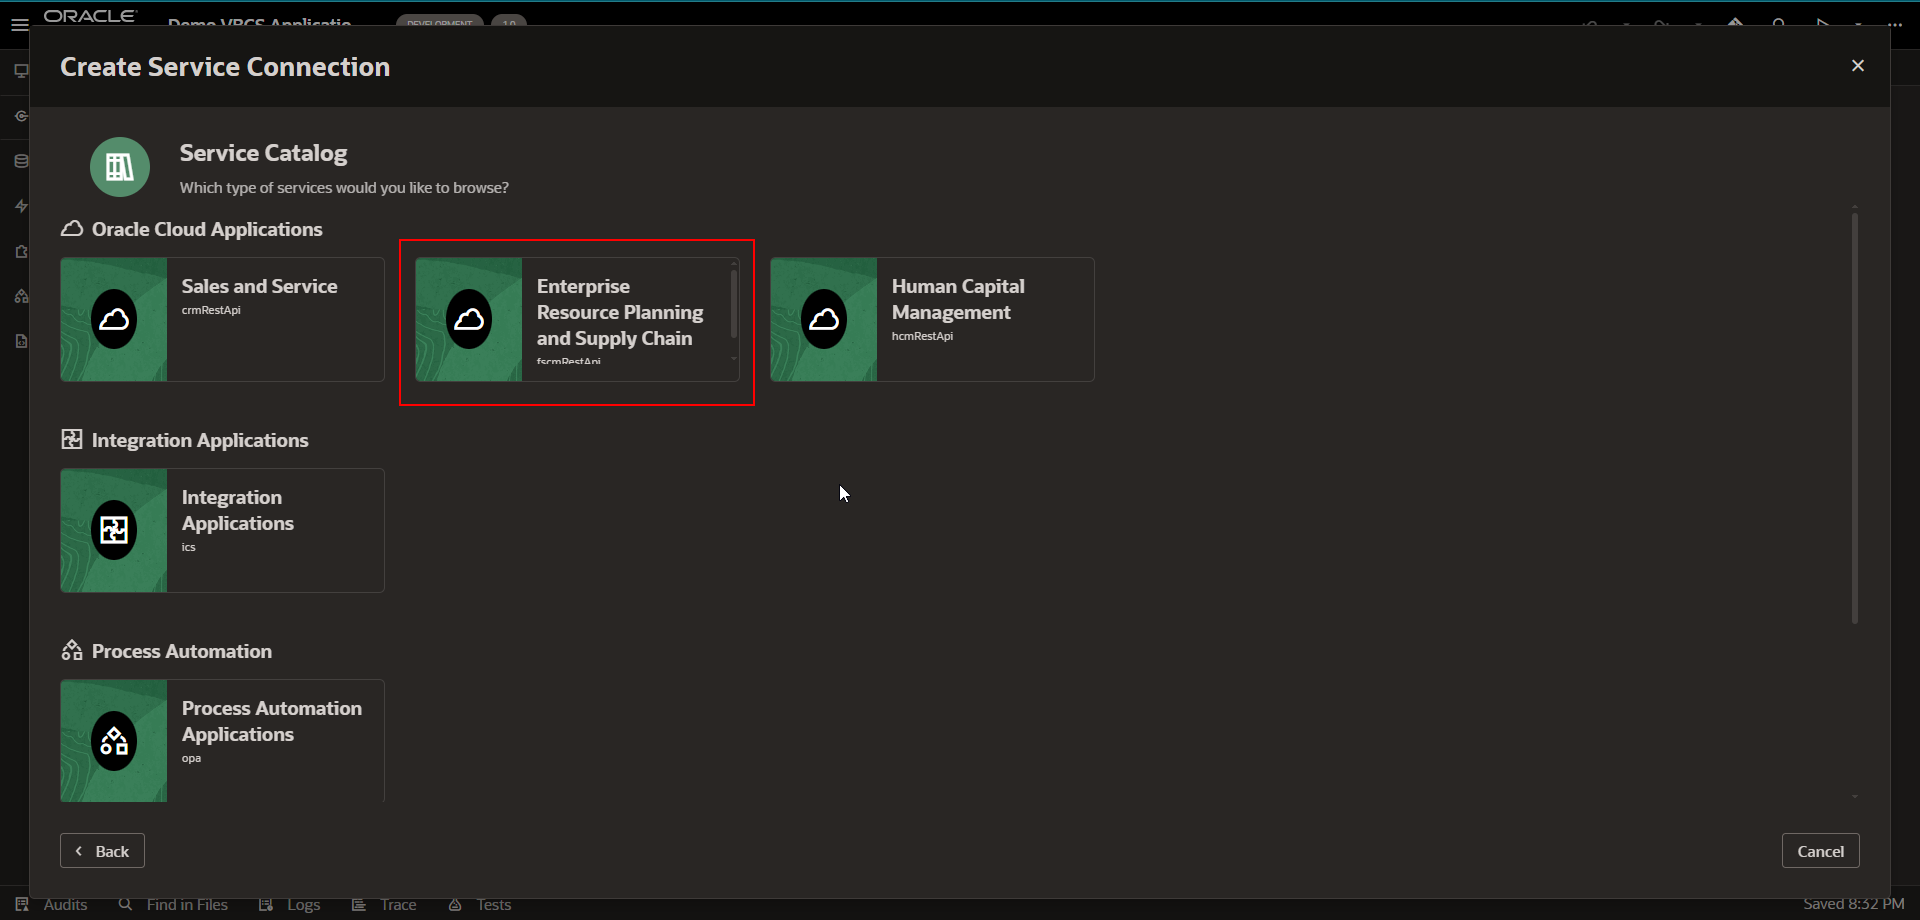Select the Human Capital Management card
Screen dimensions: 1920x920
coord(932,319)
